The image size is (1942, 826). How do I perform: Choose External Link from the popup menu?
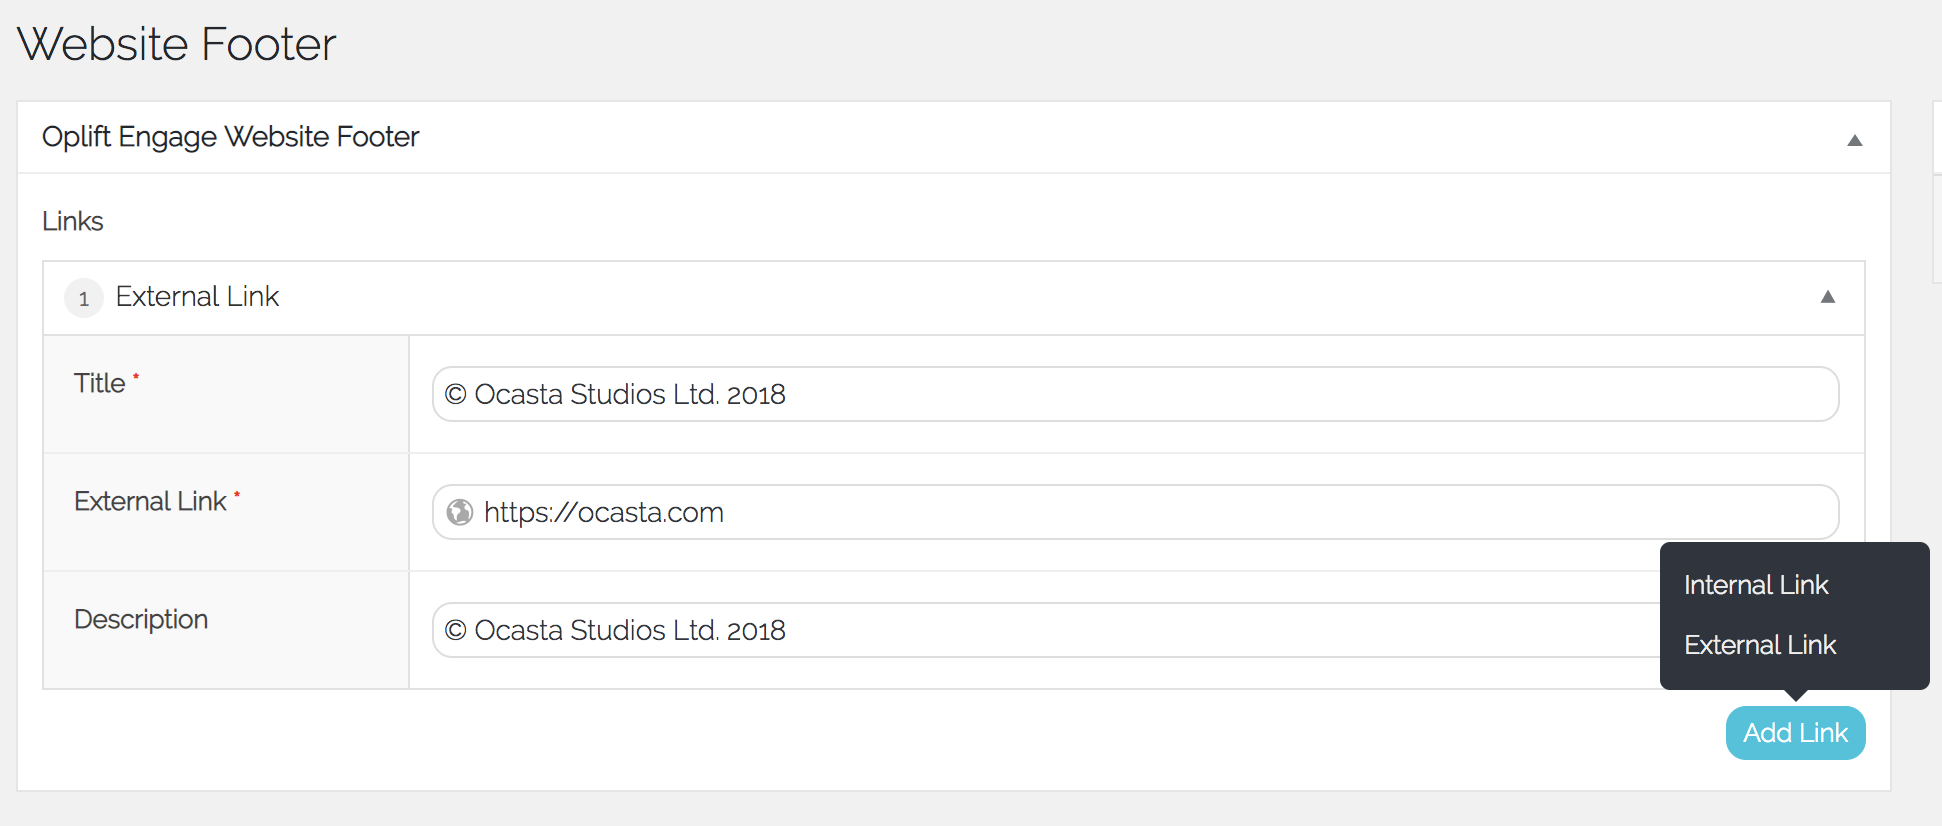coord(1759,645)
